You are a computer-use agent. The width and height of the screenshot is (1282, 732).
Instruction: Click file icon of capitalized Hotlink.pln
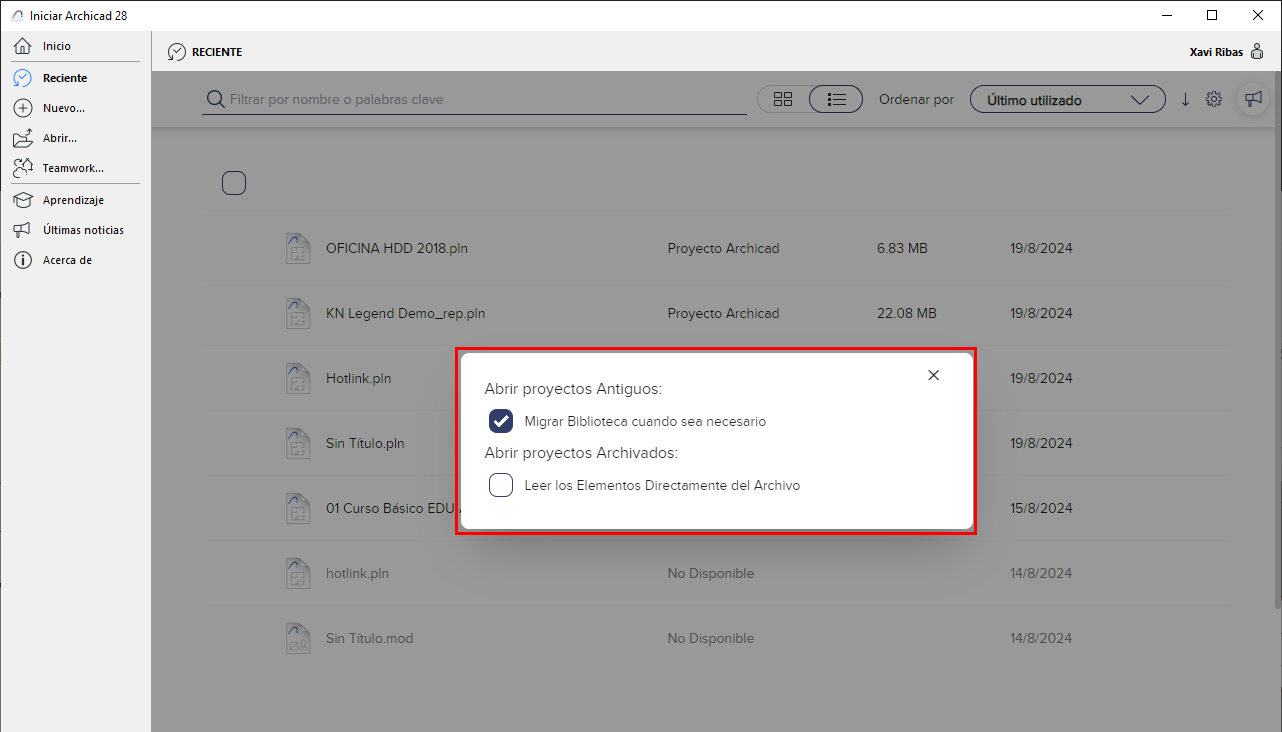296,378
